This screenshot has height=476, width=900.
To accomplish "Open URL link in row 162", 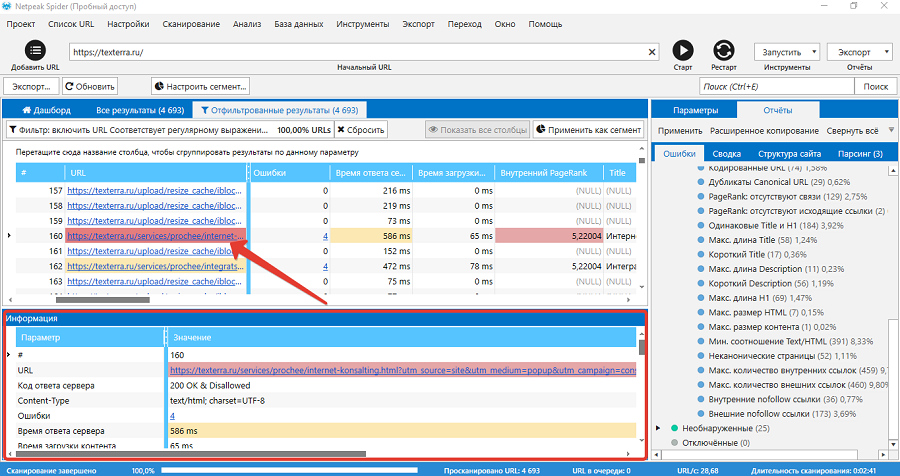I will (x=155, y=266).
